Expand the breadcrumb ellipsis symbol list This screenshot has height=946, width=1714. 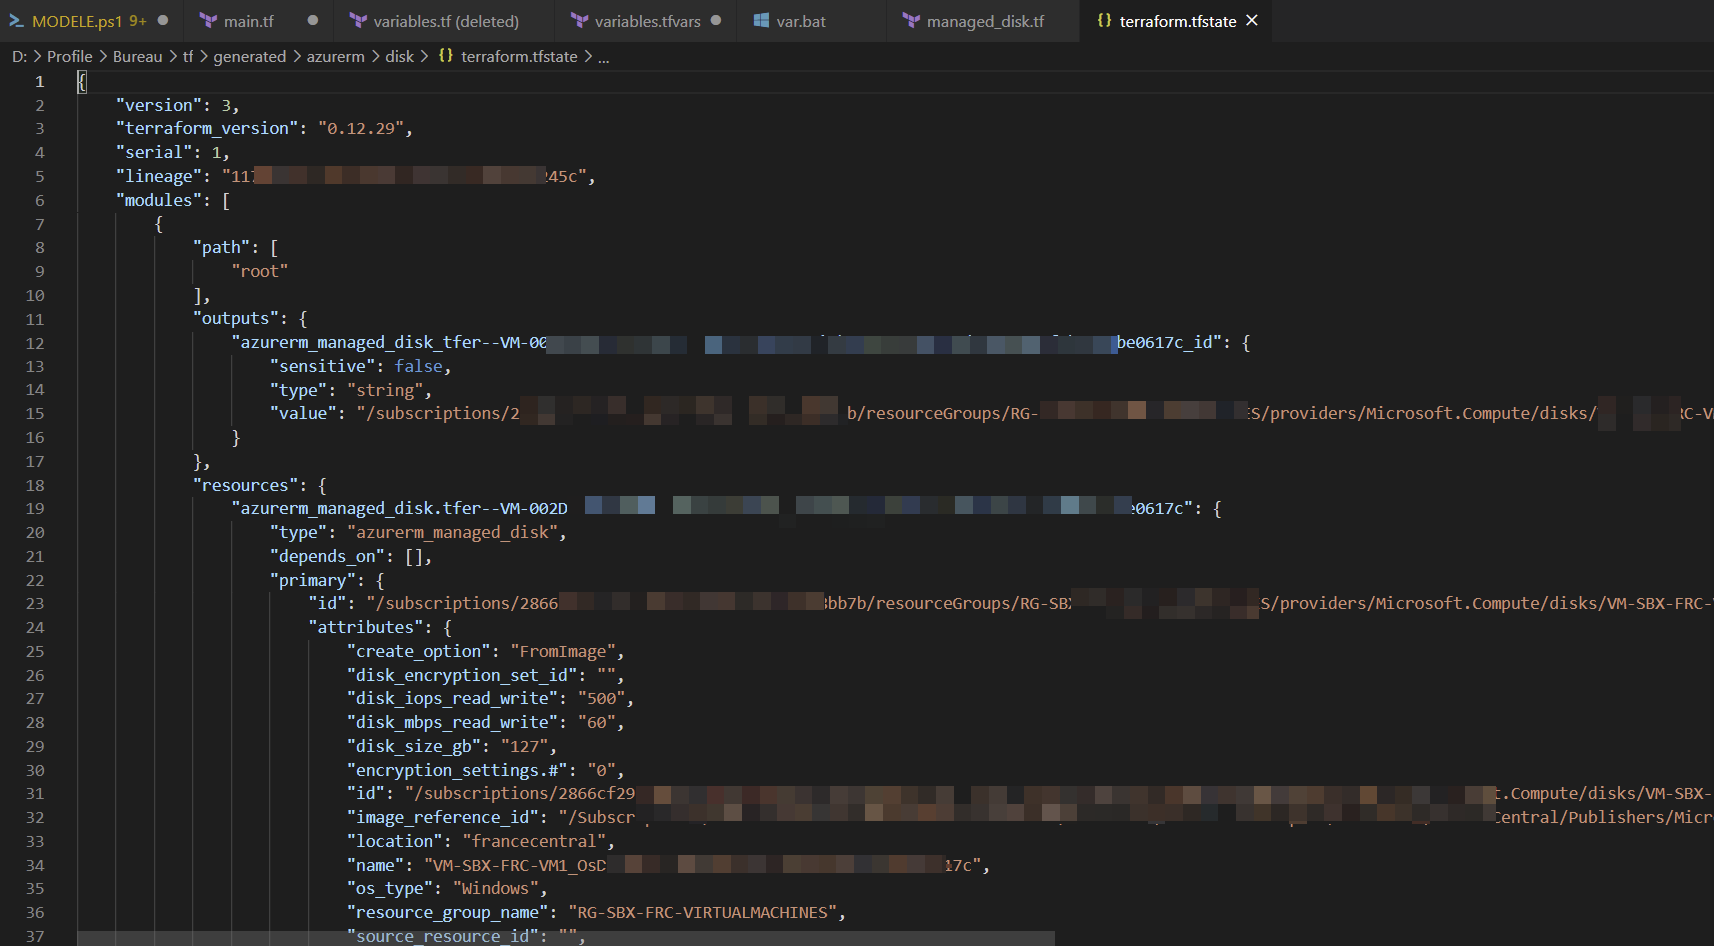click(x=603, y=57)
